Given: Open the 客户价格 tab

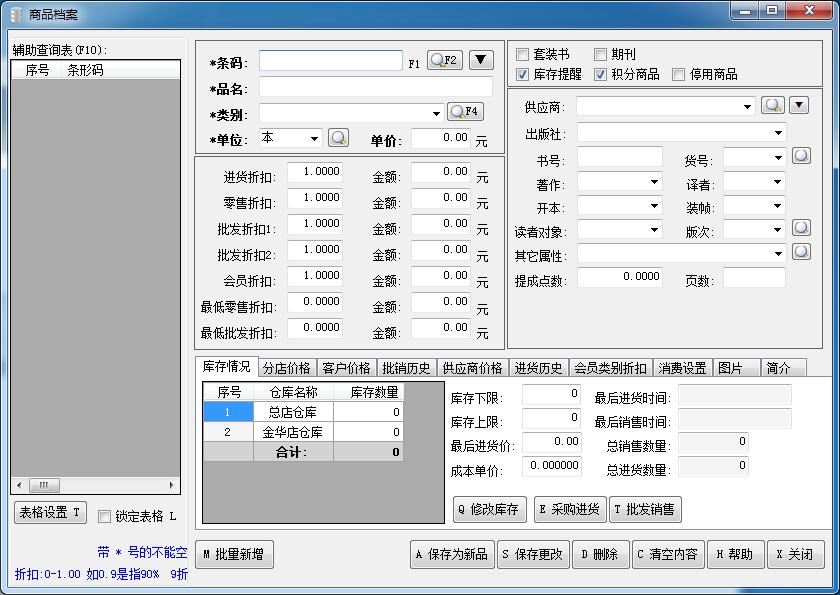Looking at the screenshot, I should (346, 368).
